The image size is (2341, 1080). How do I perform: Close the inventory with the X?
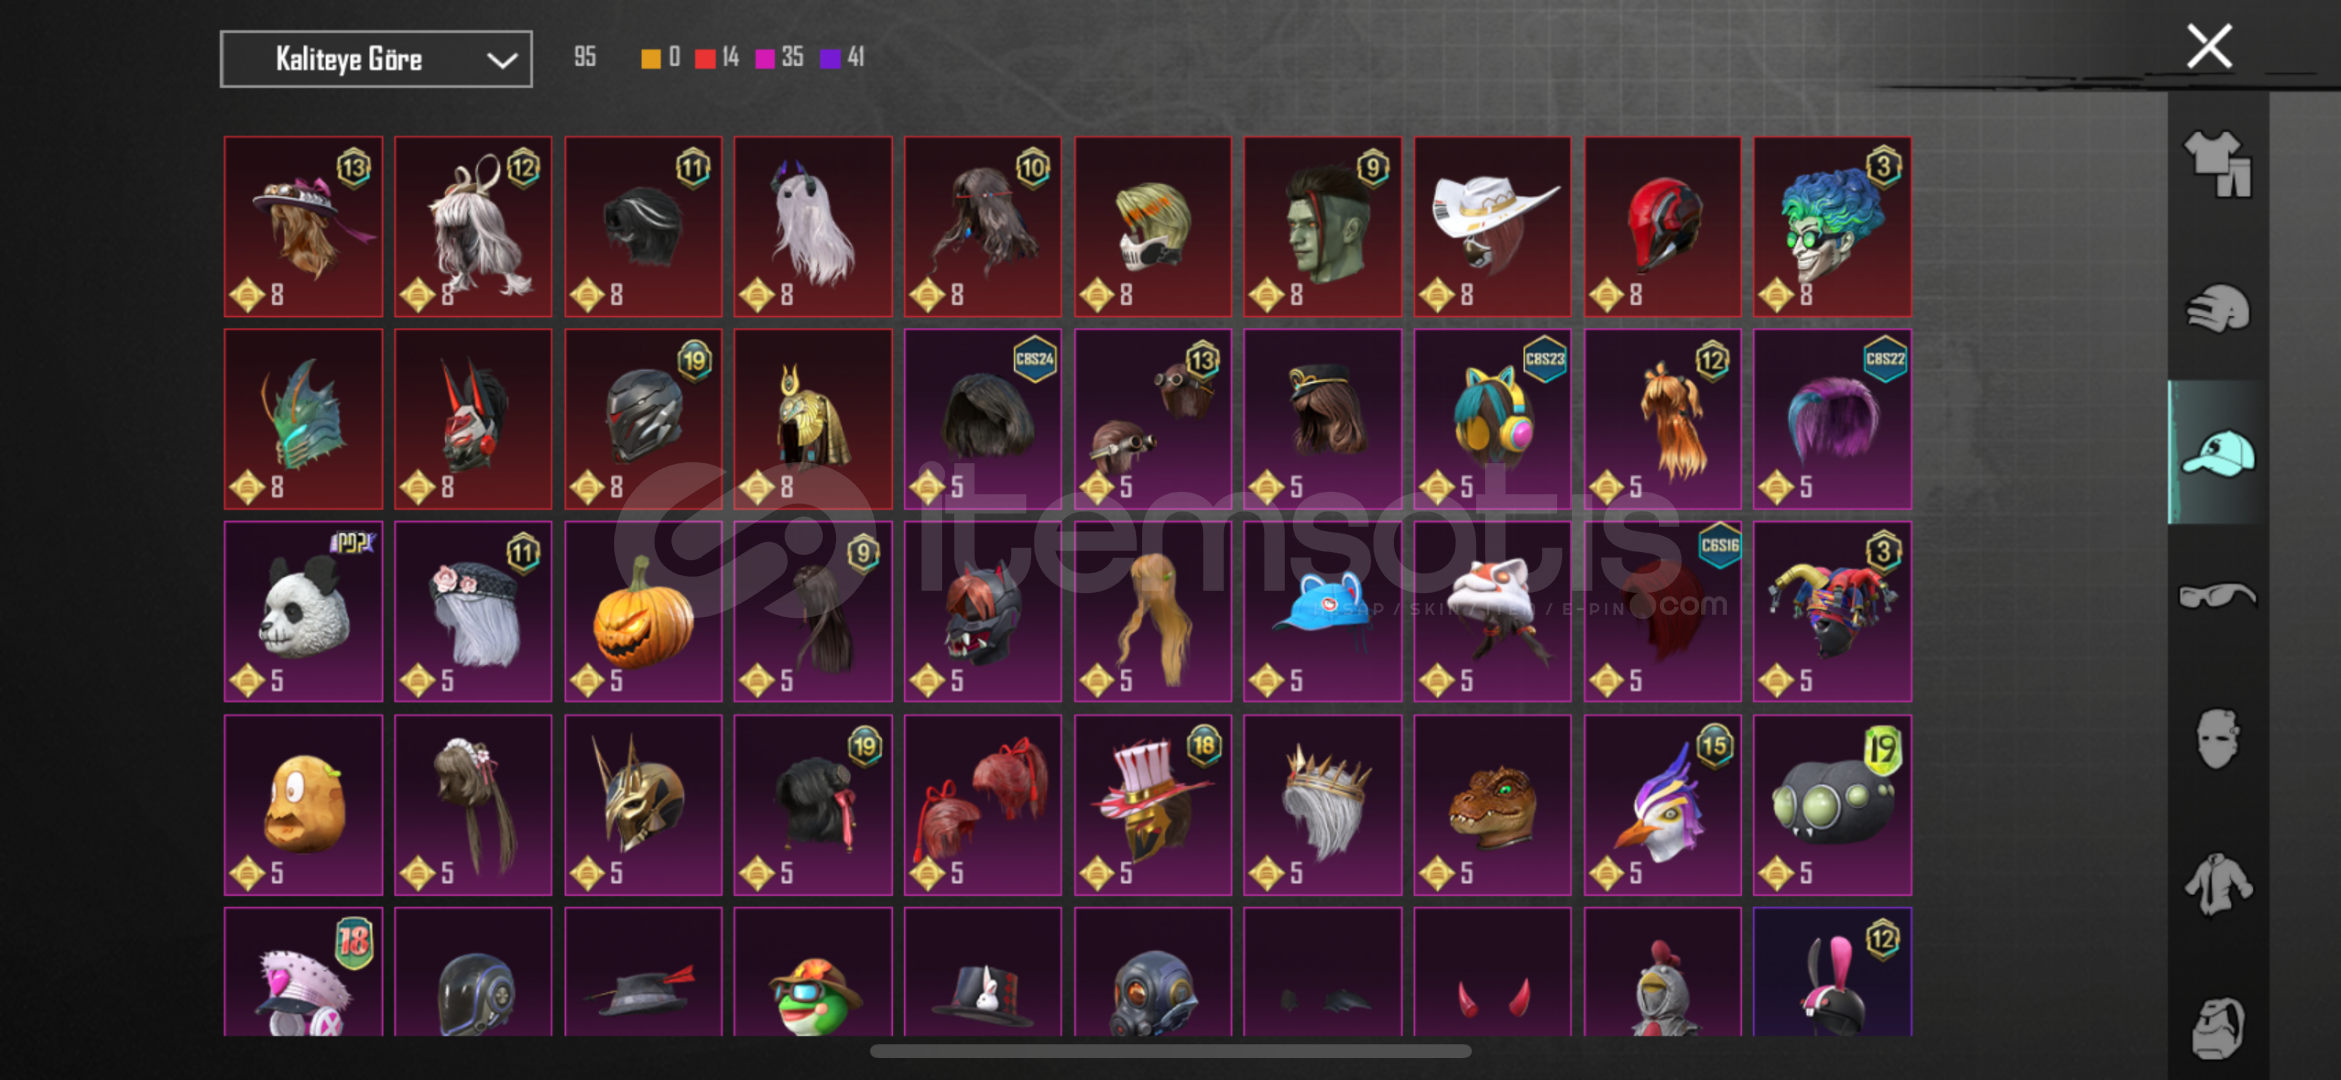coord(2209,47)
